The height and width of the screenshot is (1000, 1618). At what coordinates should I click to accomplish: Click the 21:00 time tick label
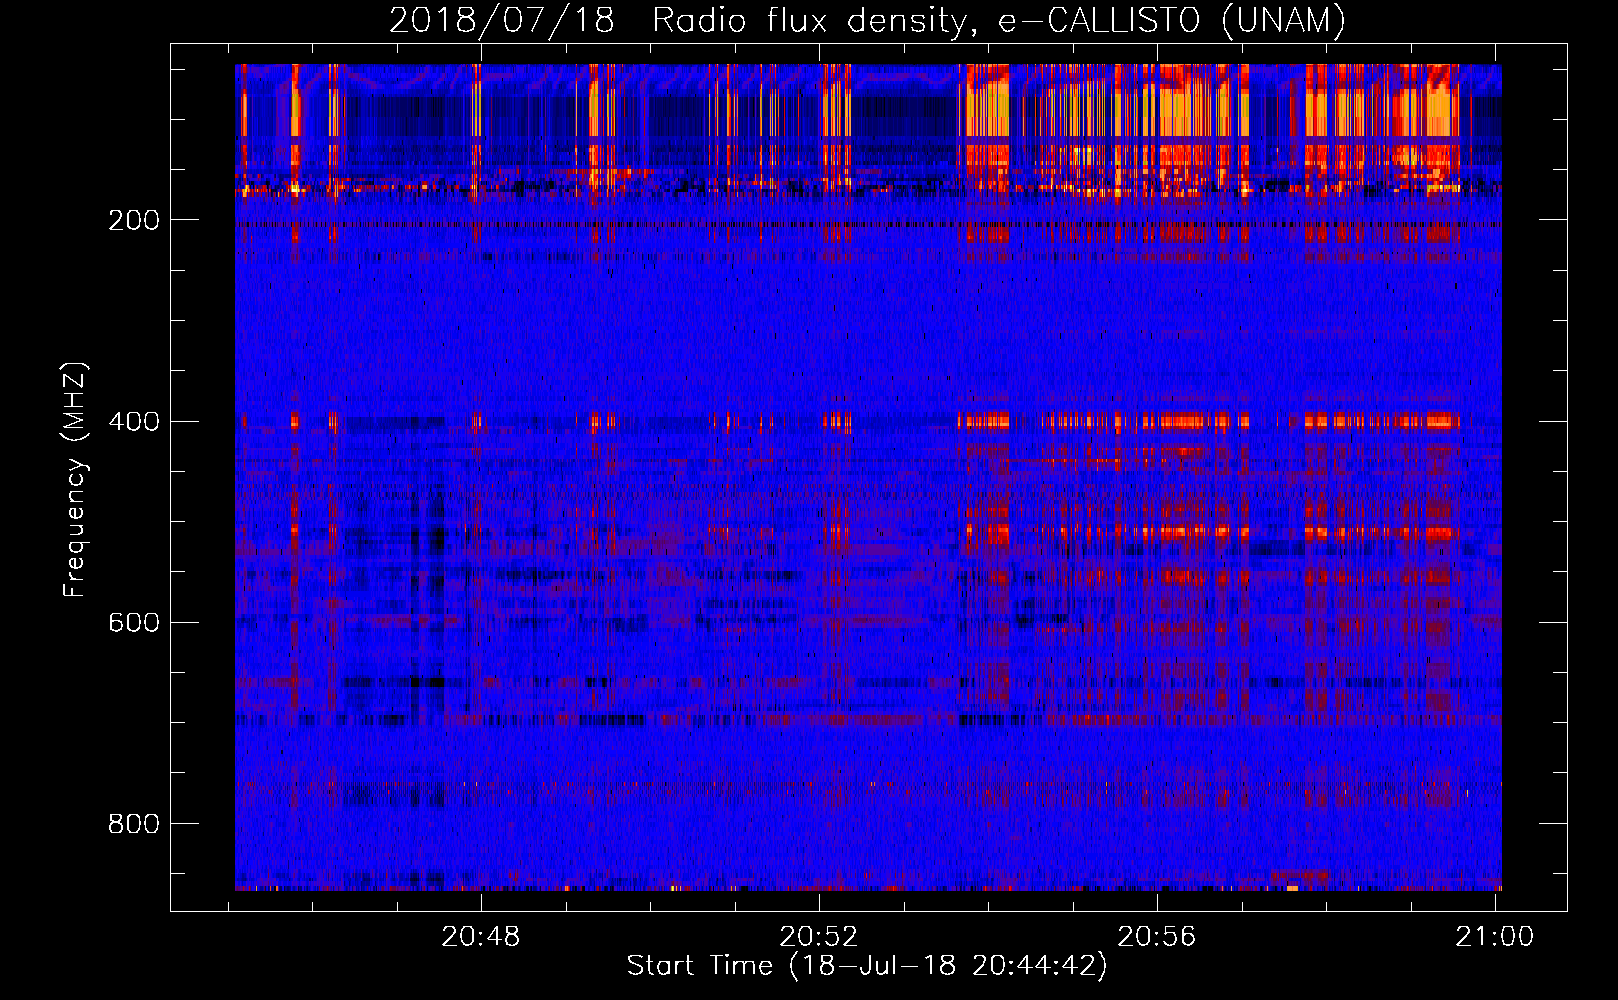click(x=1494, y=937)
